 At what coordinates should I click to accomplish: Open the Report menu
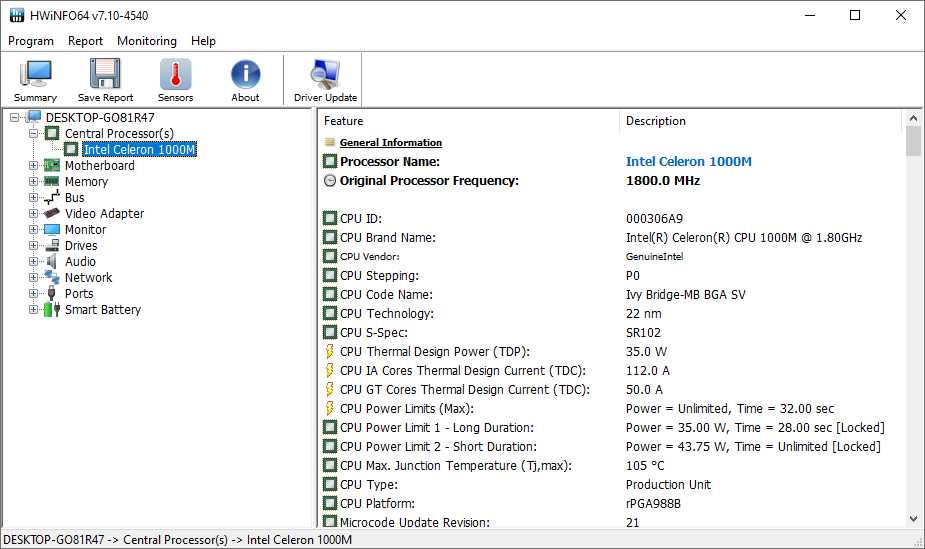(x=85, y=41)
